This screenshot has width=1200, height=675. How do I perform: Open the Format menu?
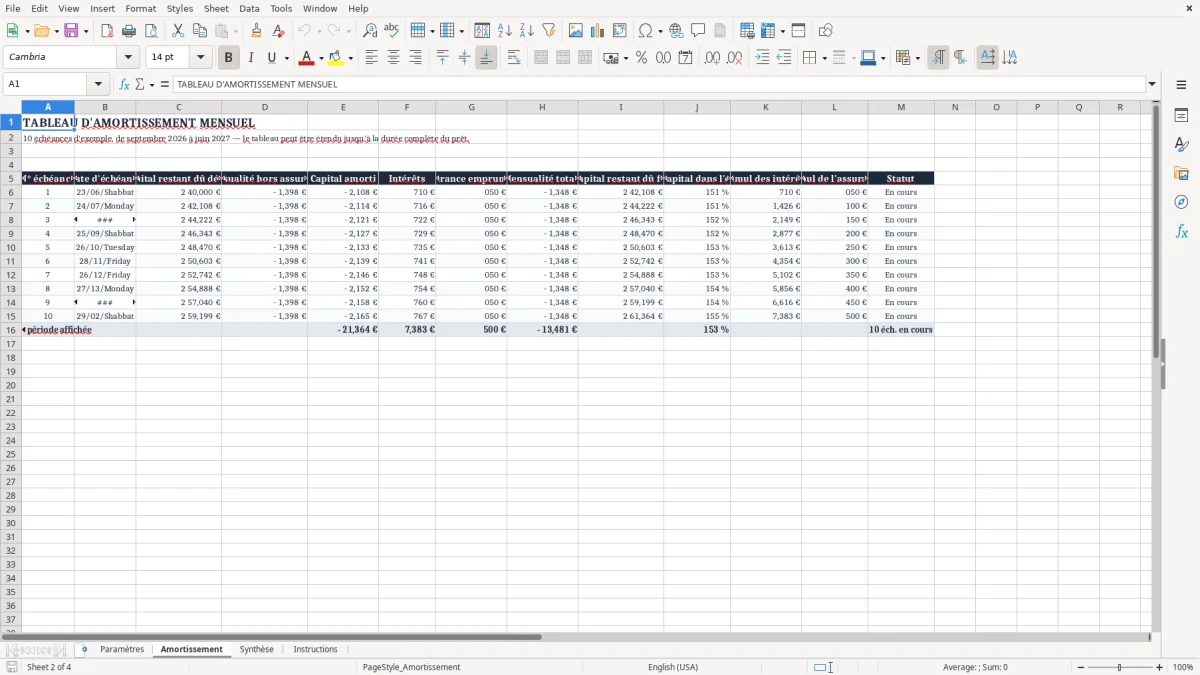tap(140, 8)
